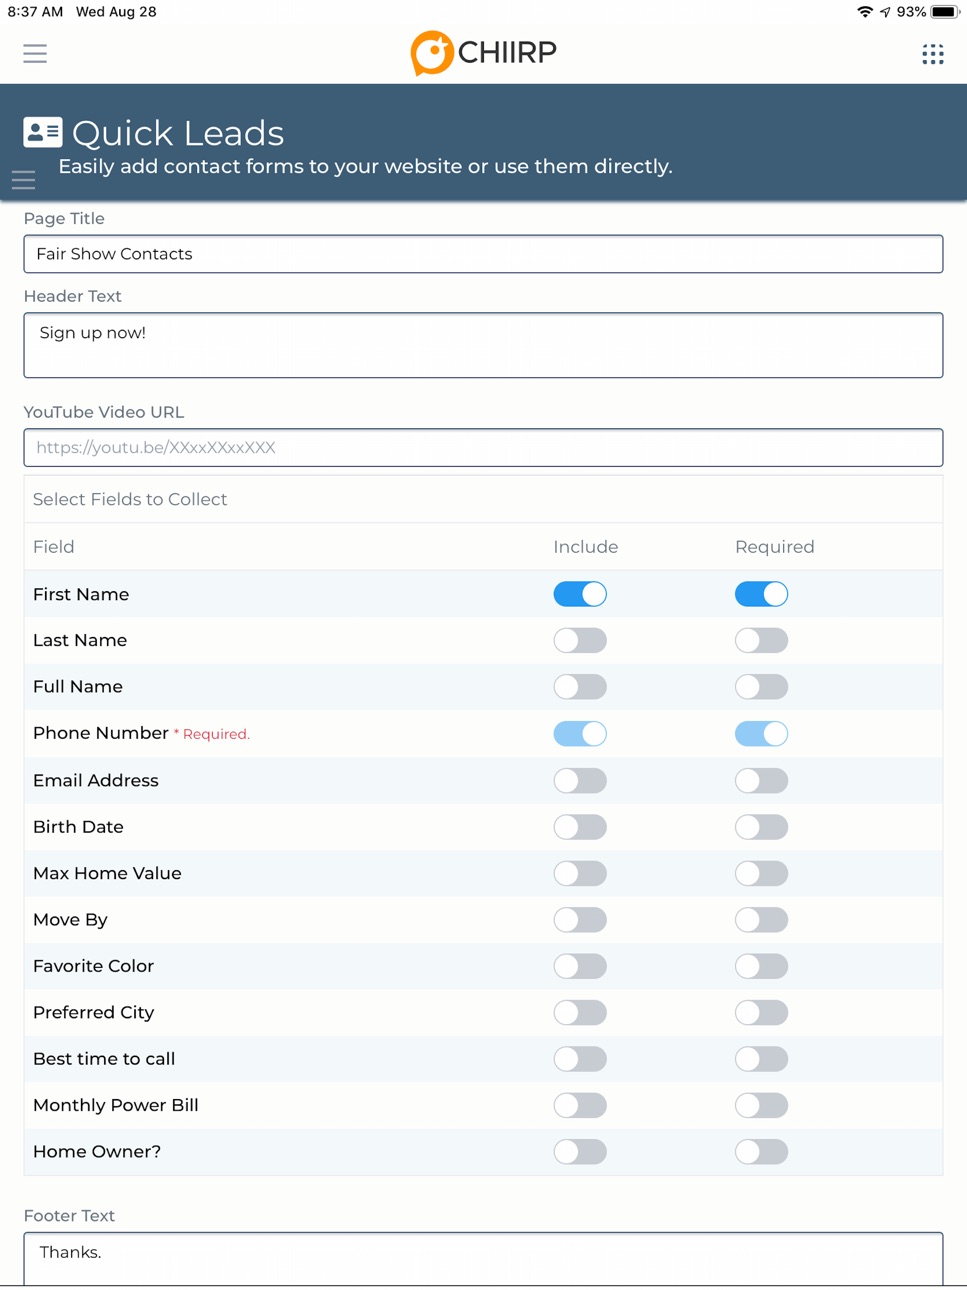
Task: Open the apps grid menu
Action: 932,54
